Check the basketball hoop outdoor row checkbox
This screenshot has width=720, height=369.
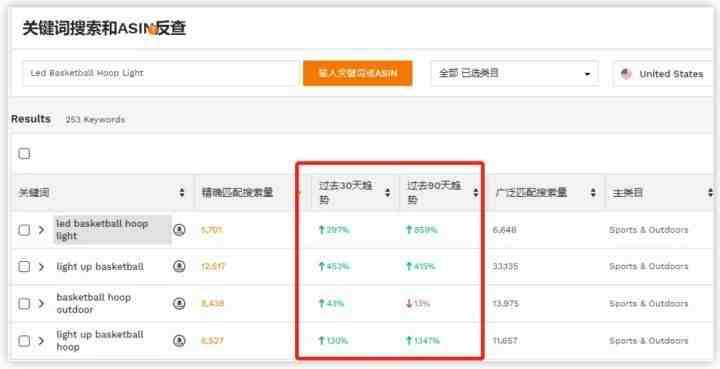pos(24,304)
